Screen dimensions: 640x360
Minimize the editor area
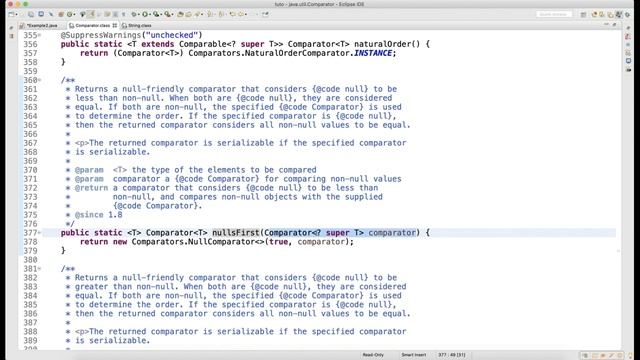(606, 24)
